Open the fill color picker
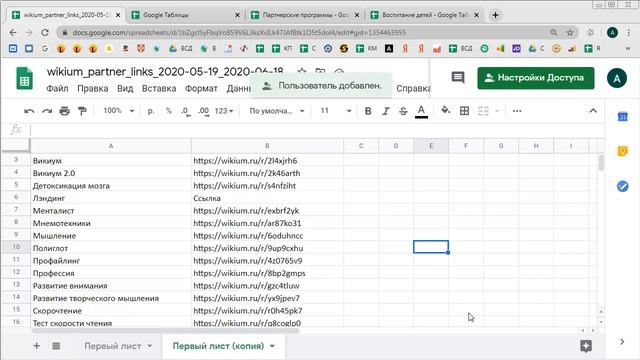This screenshot has width=640, height=360. (x=446, y=111)
